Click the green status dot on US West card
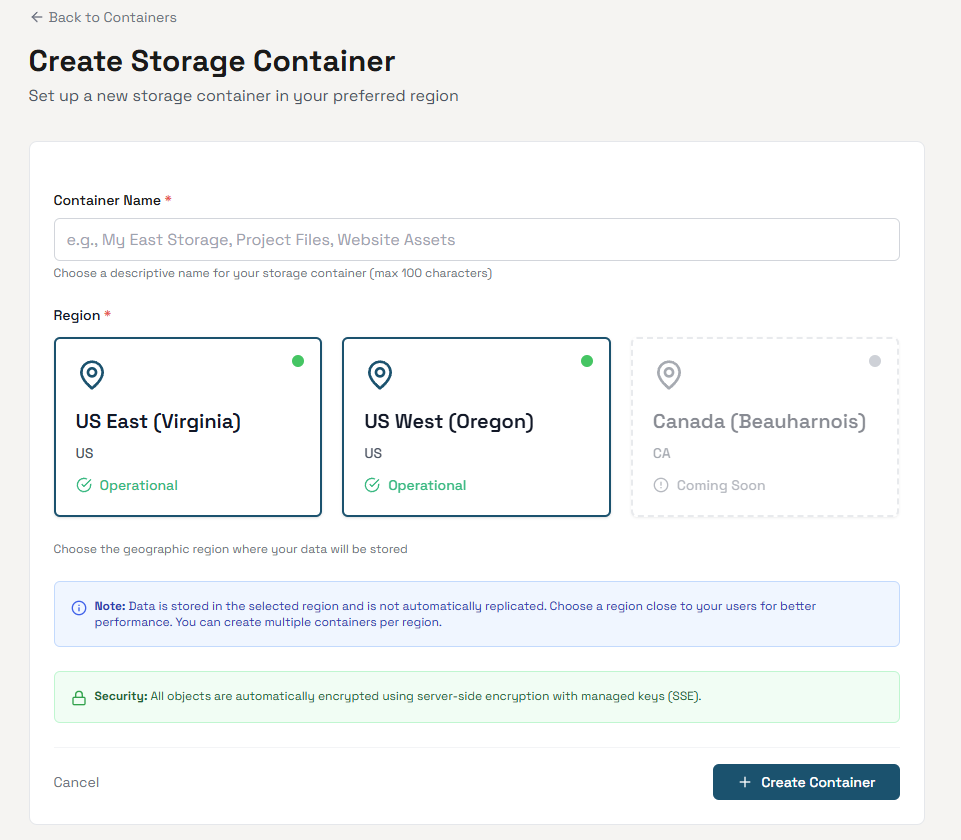 pos(586,361)
